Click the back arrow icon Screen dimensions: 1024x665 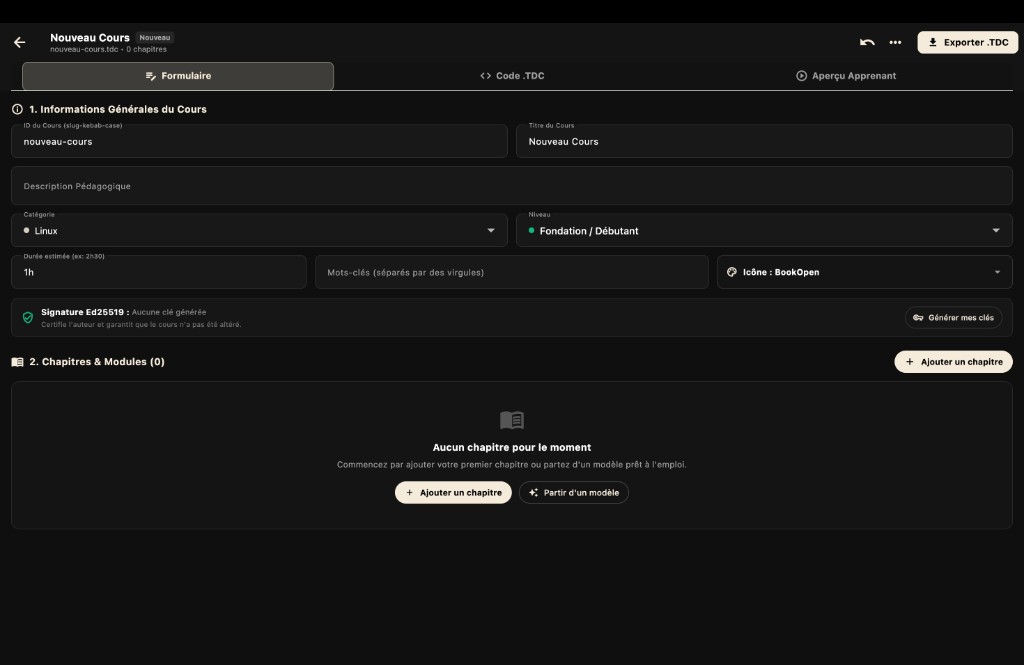[20, 42]
